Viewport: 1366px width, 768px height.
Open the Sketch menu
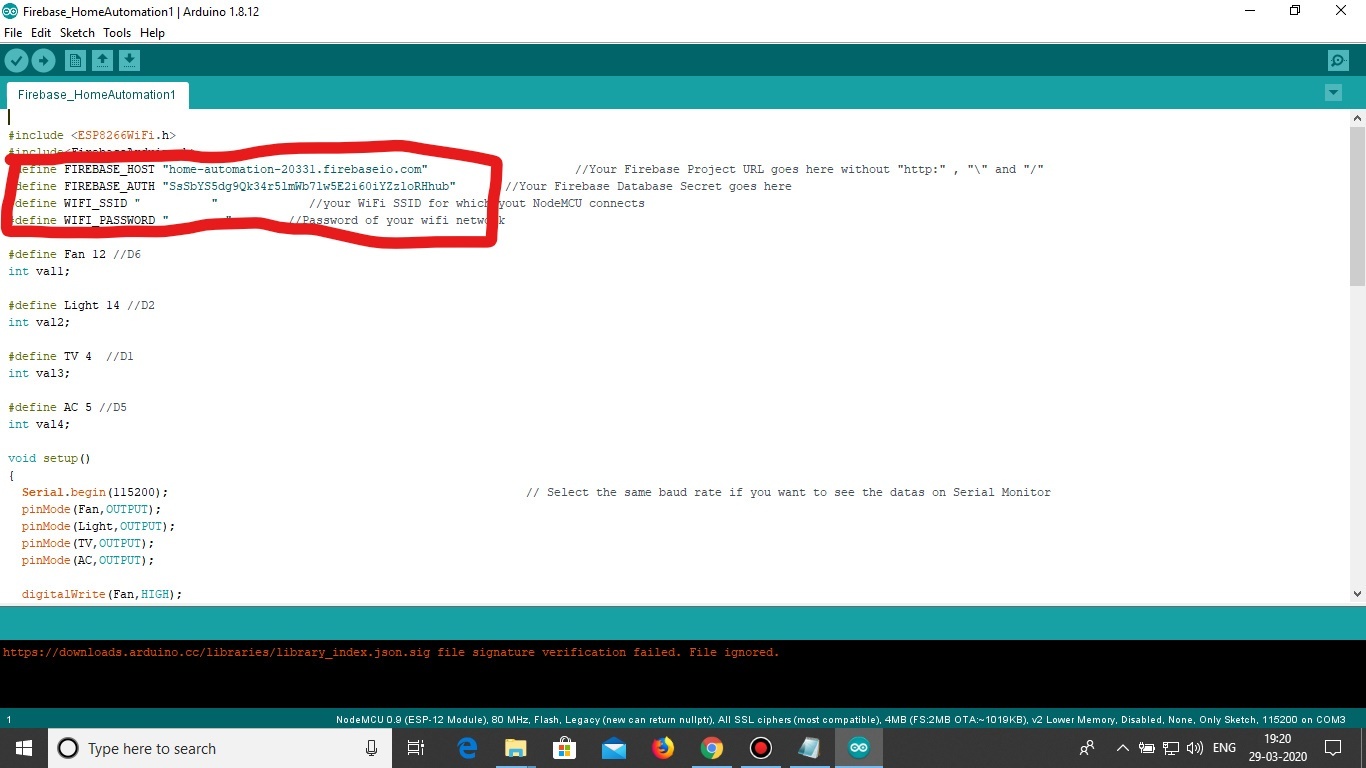tap(77, 33)
